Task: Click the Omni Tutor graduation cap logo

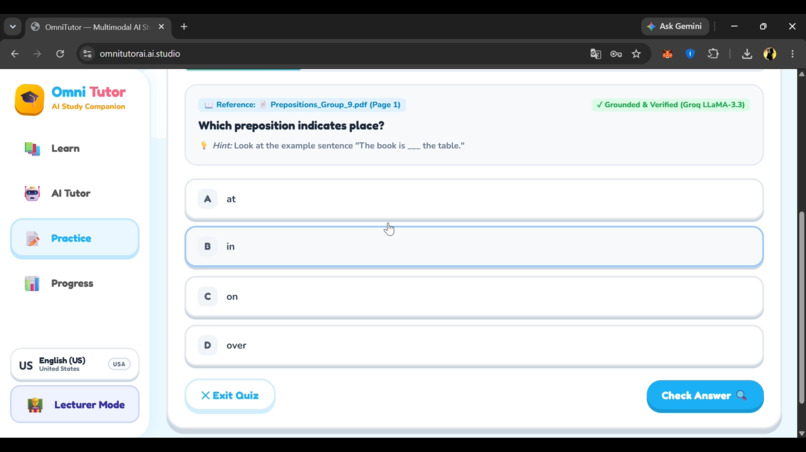Action: pyautogui.click(x=29, y=99)
